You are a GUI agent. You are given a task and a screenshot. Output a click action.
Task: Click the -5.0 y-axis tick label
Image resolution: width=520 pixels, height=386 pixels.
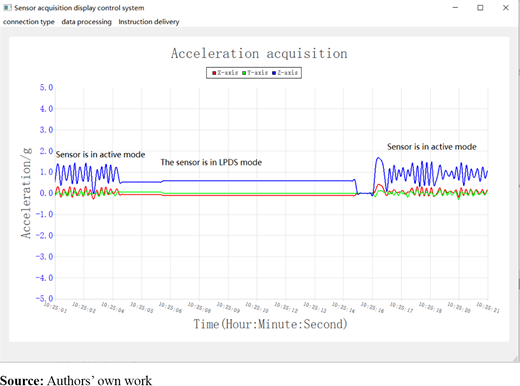(x=44, y=298)
